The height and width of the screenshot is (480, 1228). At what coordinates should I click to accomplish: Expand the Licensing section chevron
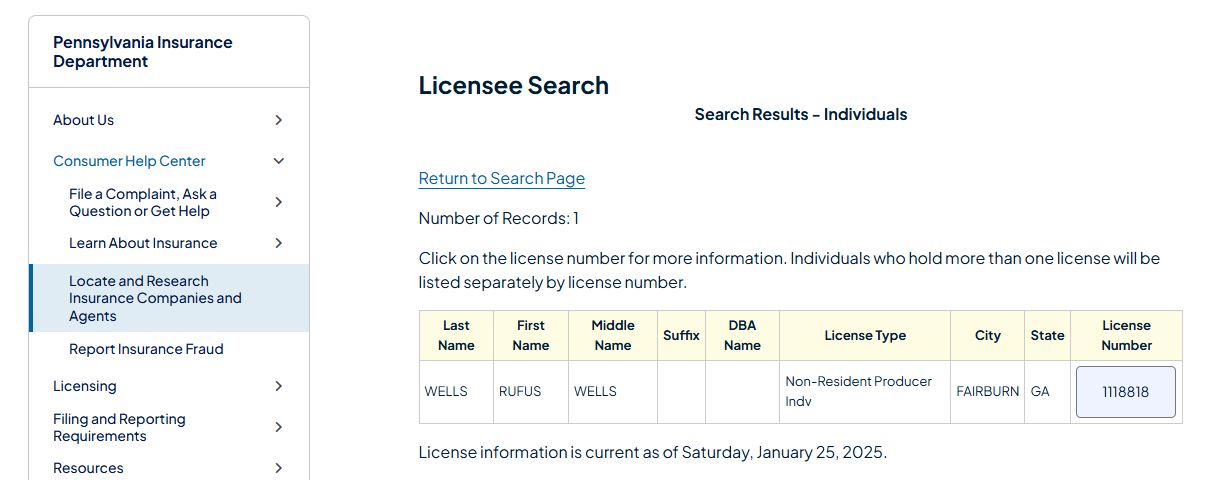pyautogui.click(x=279, y=386)
